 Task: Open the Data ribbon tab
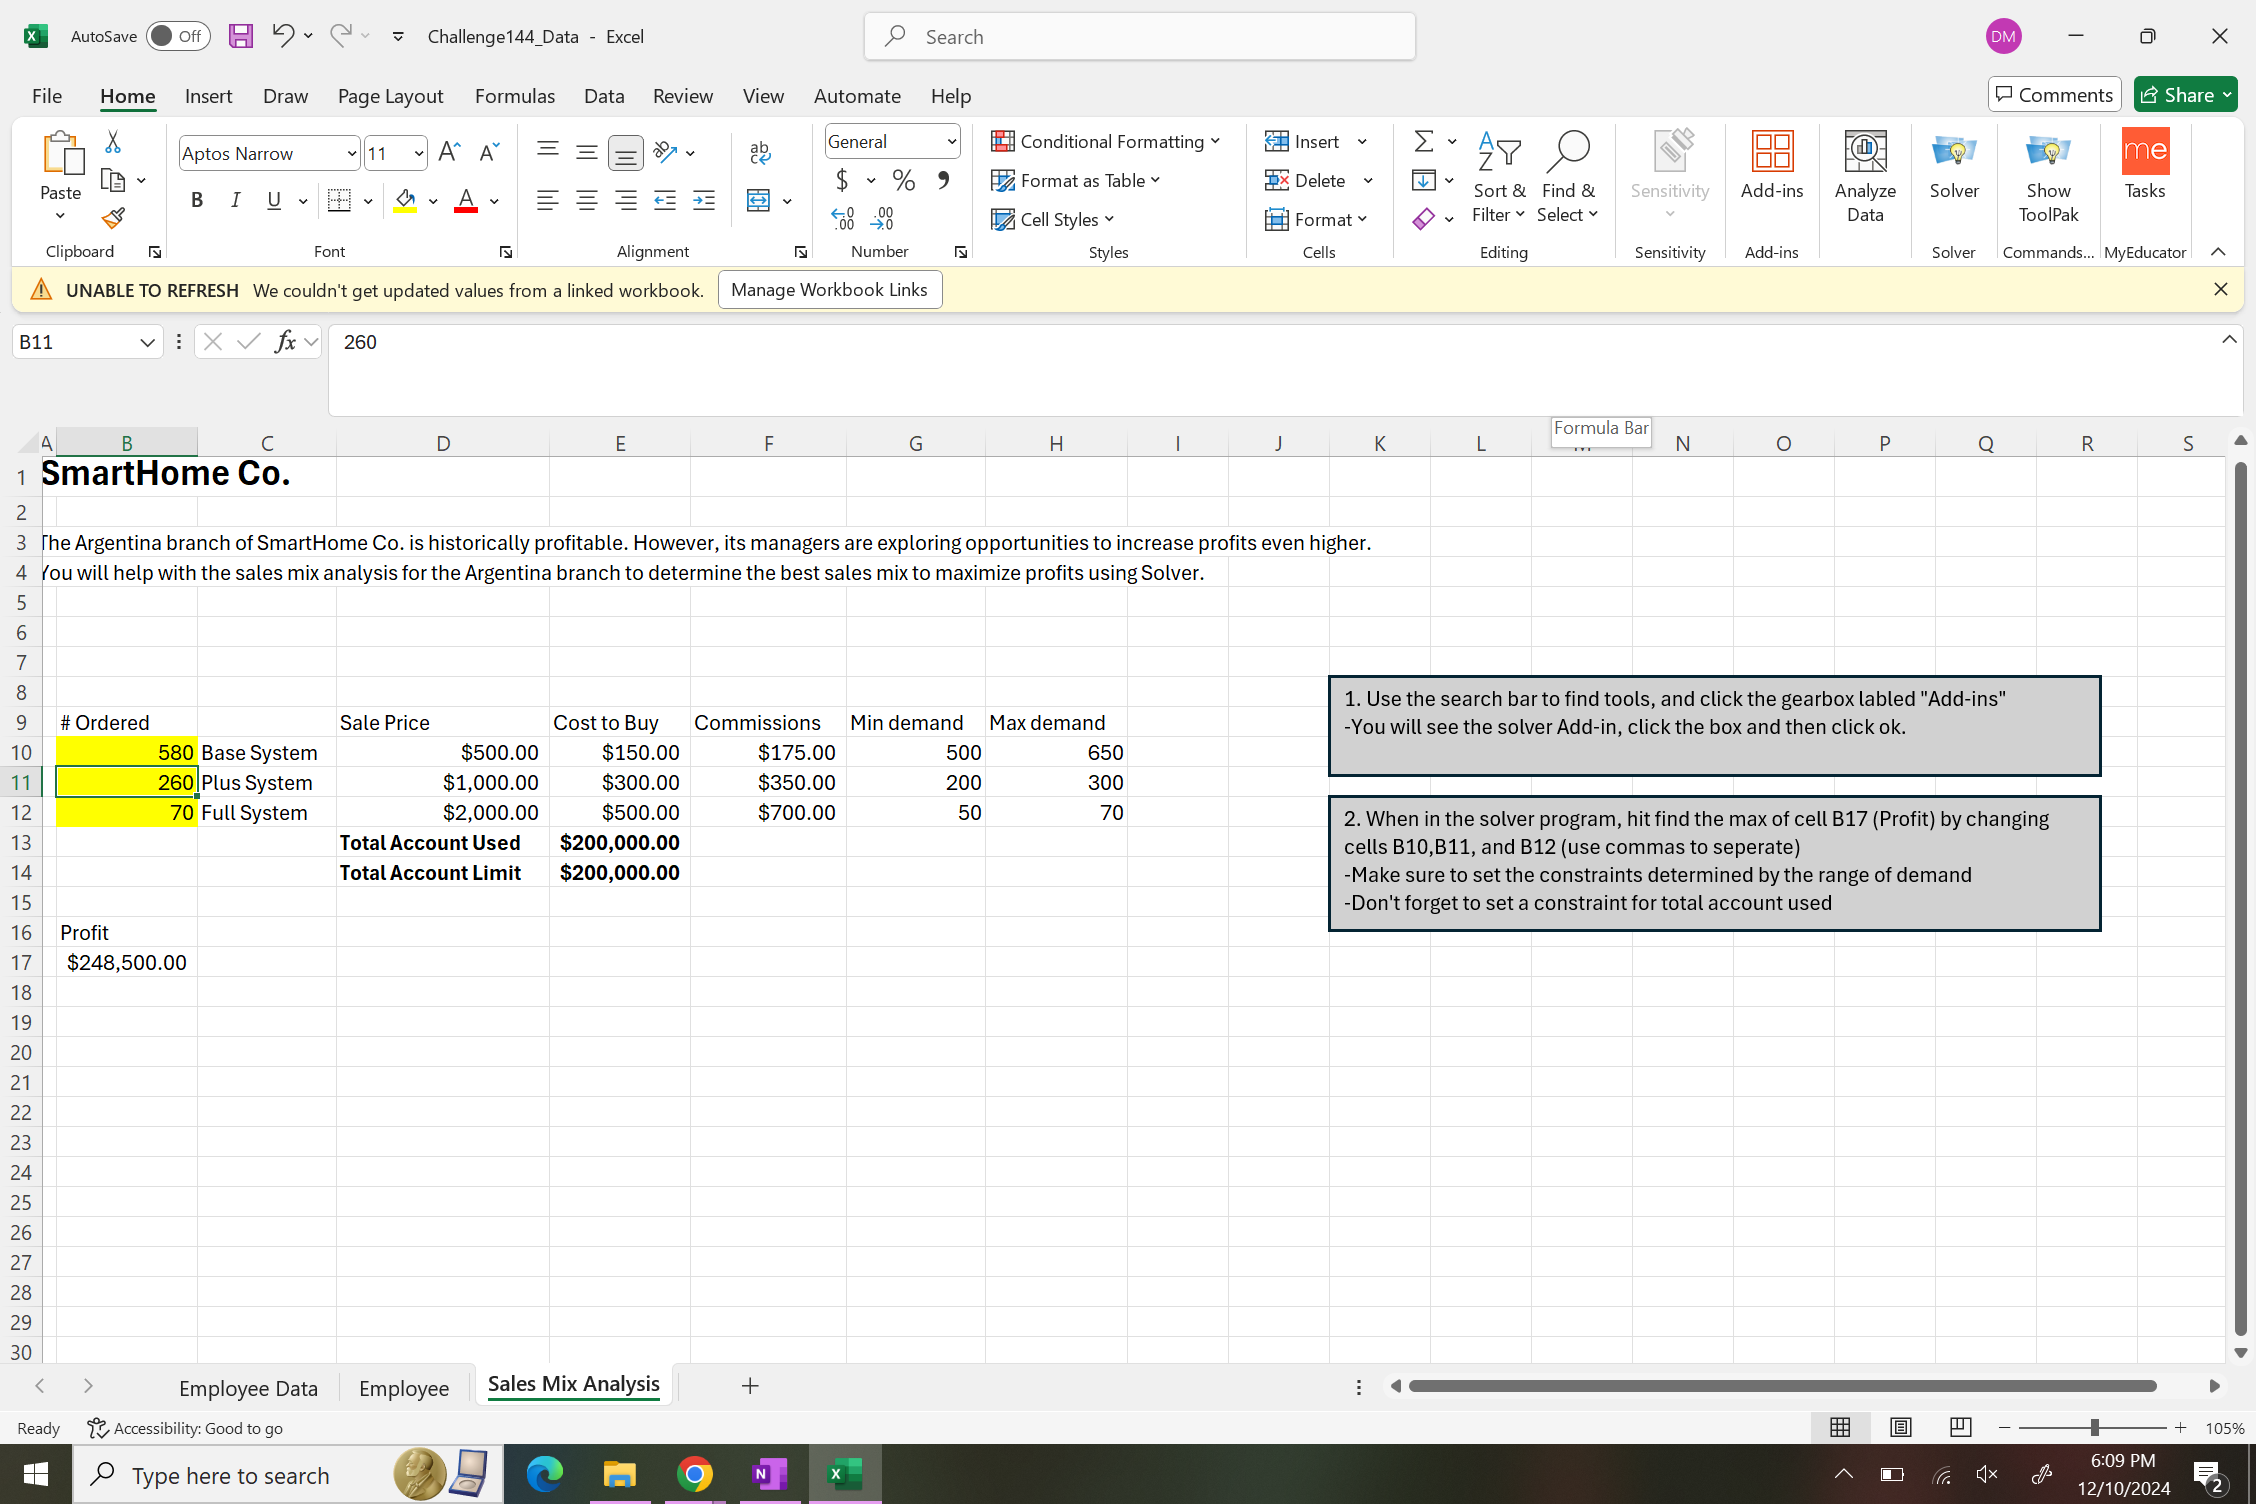(x=604, y=96)
